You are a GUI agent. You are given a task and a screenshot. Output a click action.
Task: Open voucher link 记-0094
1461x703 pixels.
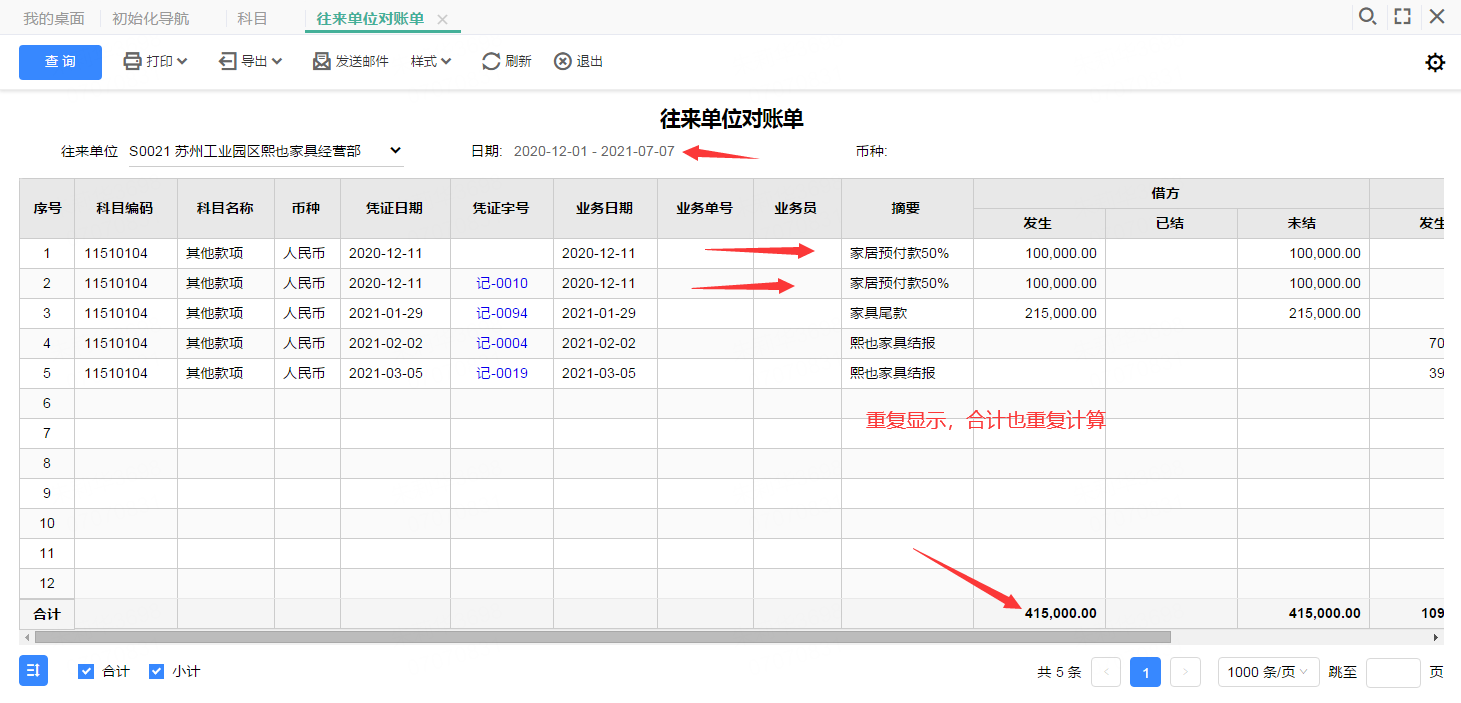(502, 313)
